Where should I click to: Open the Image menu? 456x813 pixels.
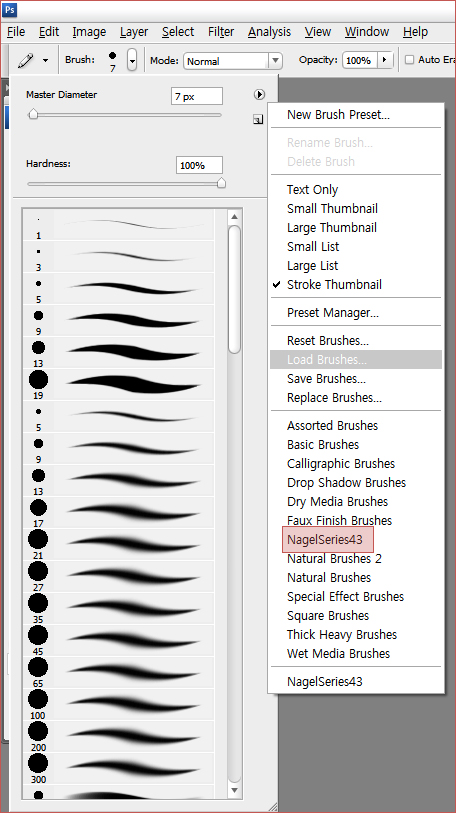pyautogui.click(x=89, y=32)
